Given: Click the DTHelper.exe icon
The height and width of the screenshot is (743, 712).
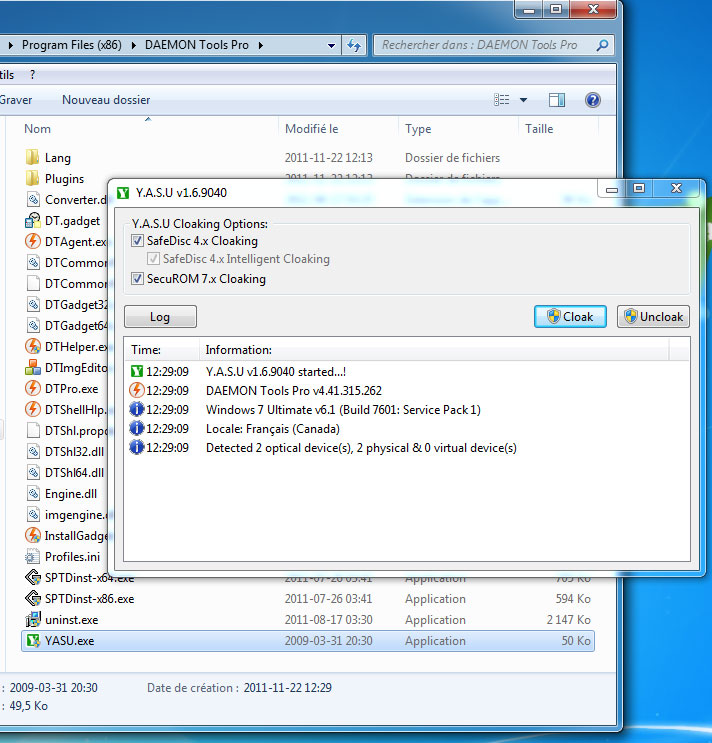Looking at the screenshot, I should [32, 346].
